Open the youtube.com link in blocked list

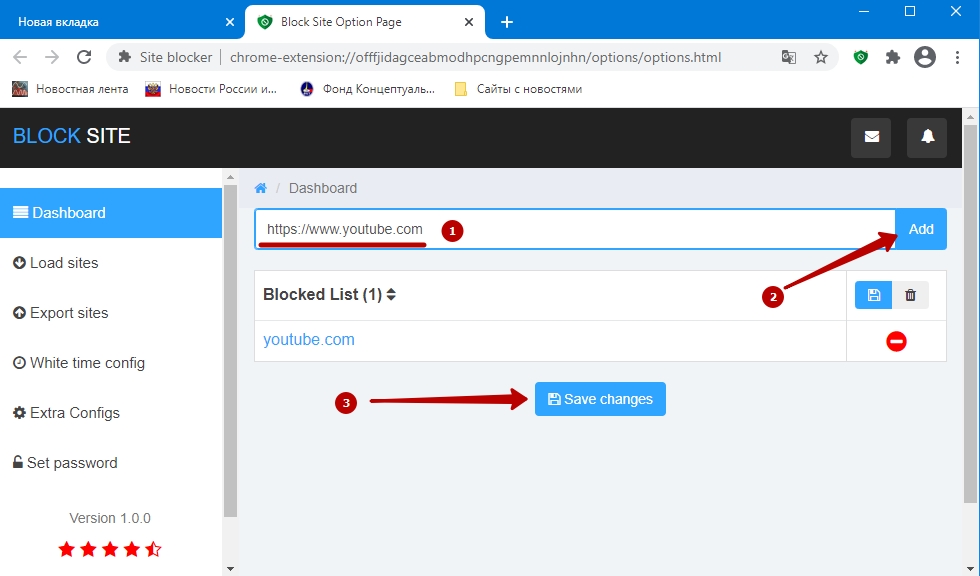tap(309, 340)
